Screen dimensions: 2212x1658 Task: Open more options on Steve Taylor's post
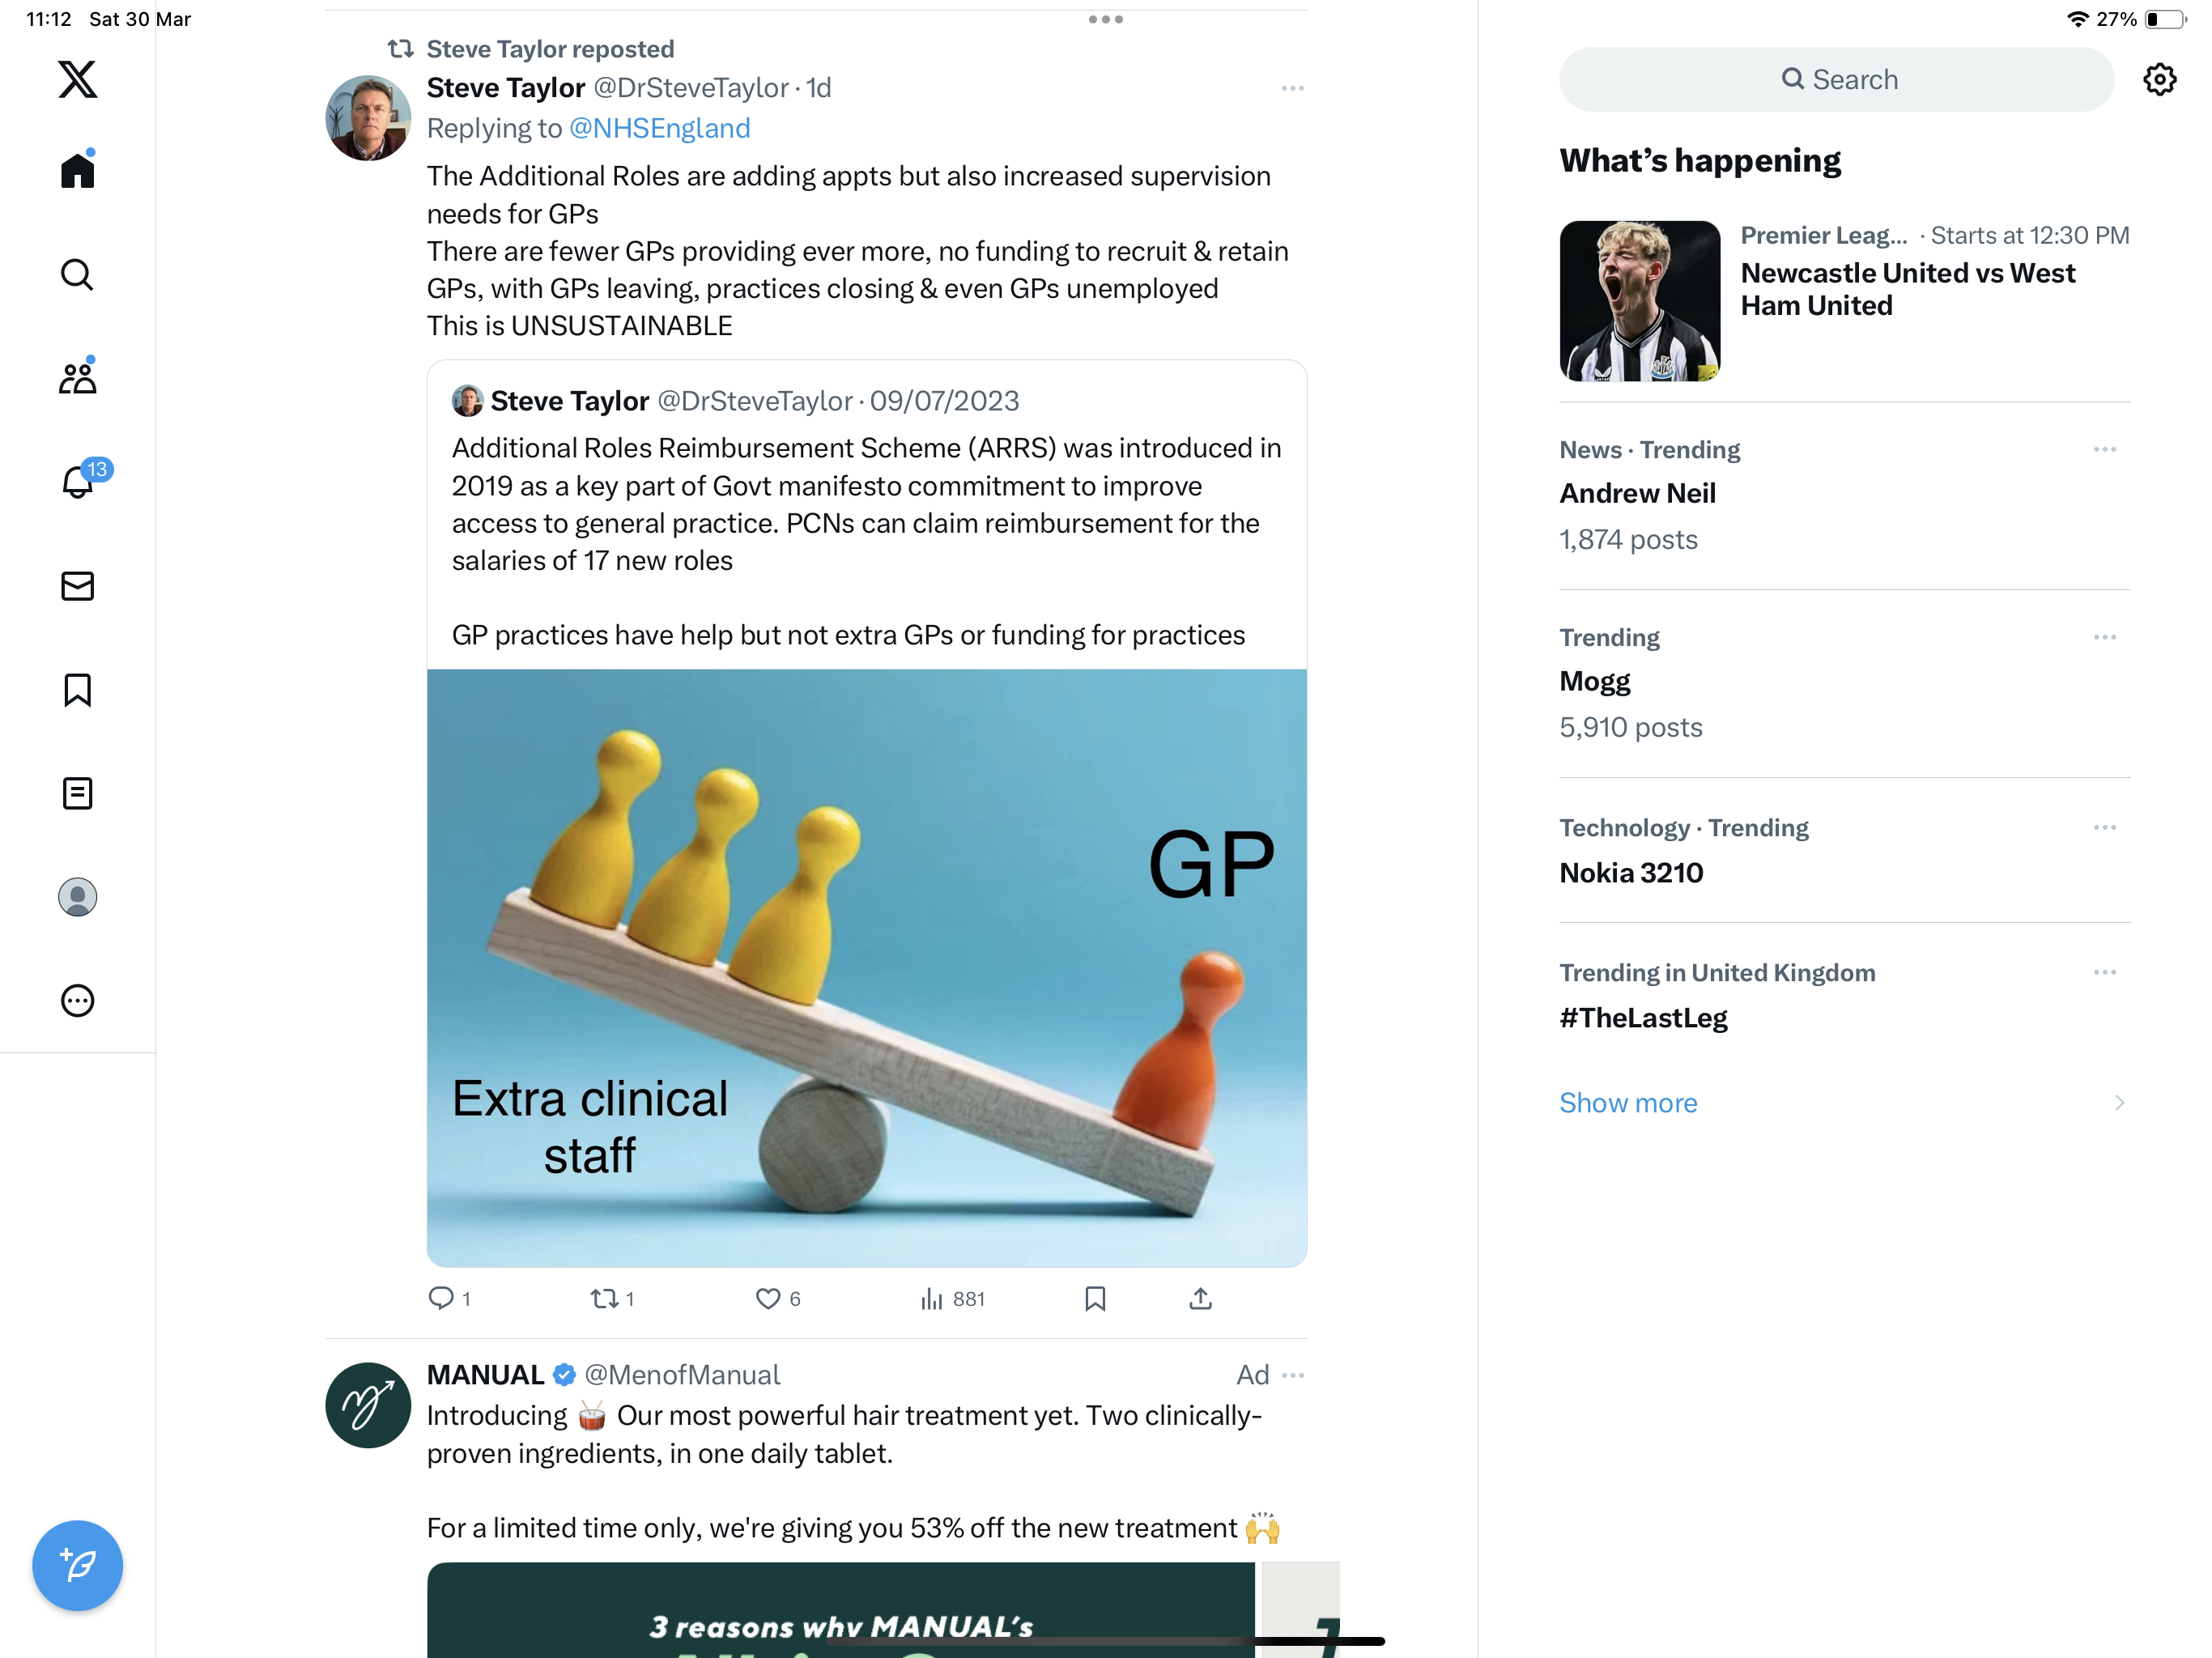1292,88
